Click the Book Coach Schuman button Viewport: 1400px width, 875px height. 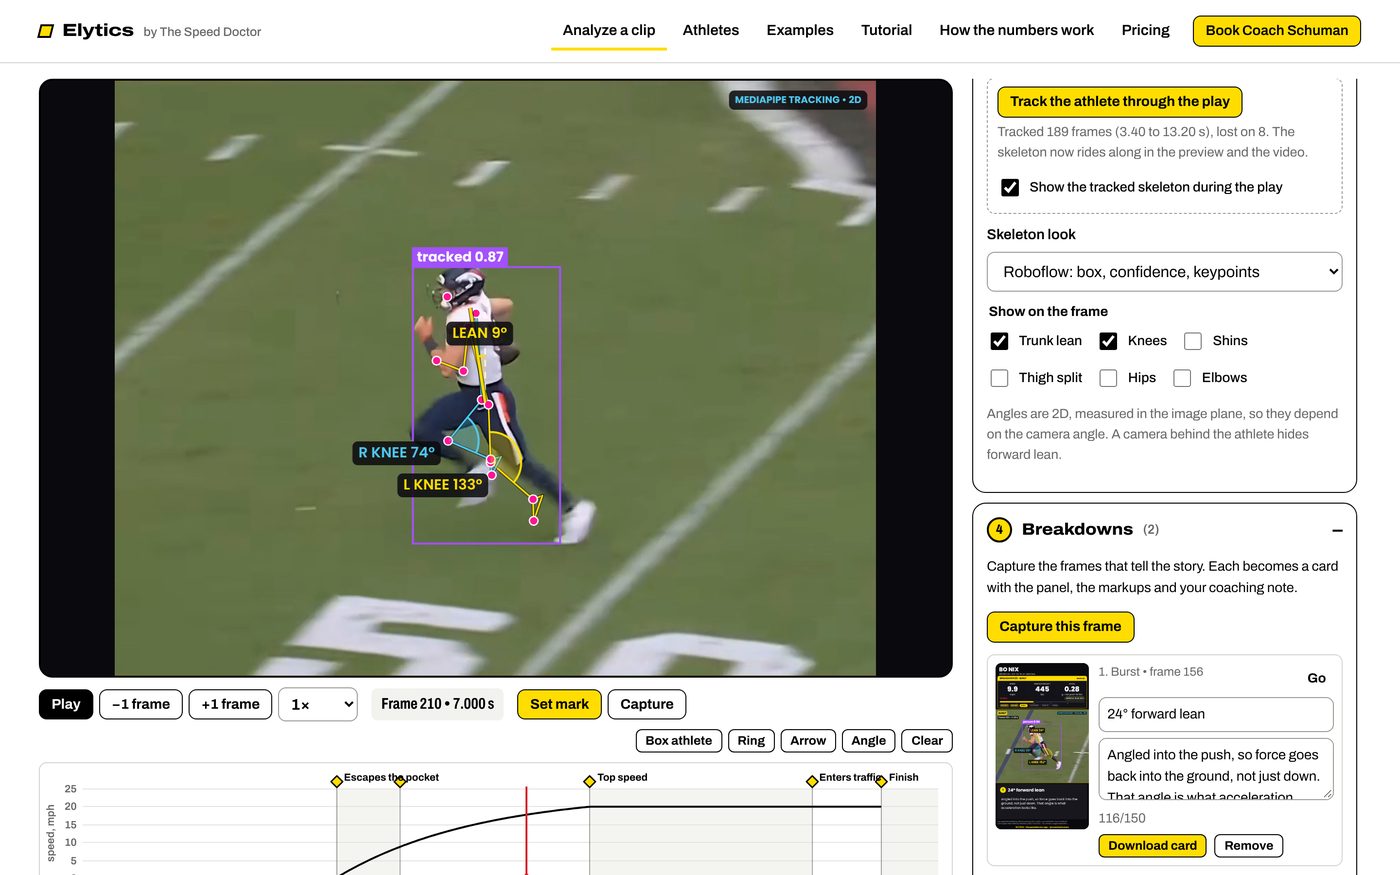pos(1277,30)
